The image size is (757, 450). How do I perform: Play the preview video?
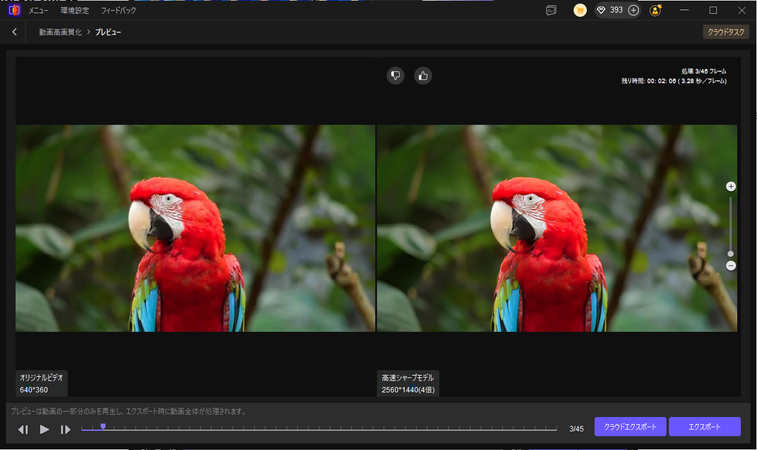(x=44, y=429)
